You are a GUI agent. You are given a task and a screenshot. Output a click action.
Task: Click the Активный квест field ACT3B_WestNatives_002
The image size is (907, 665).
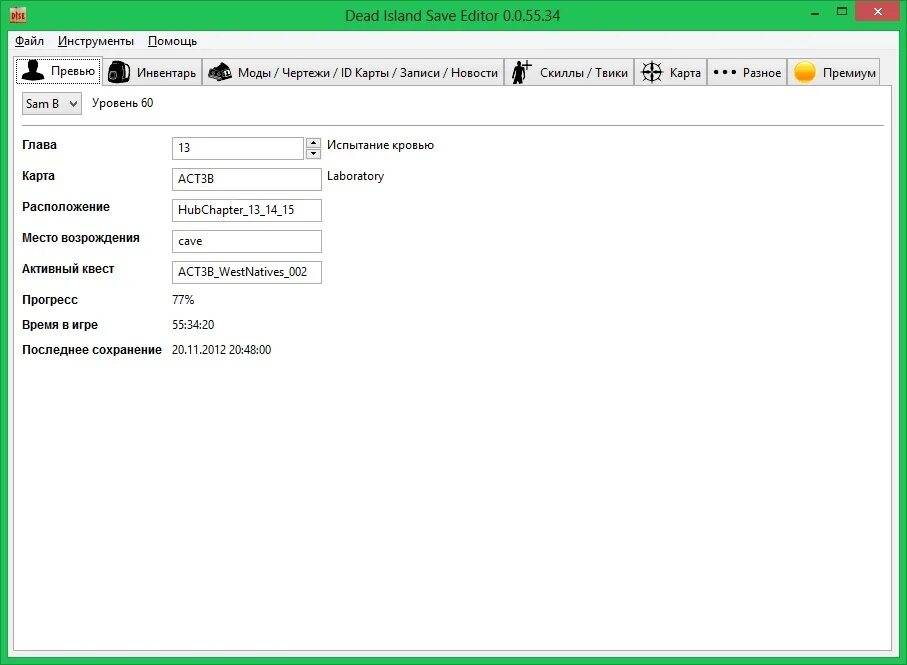pyautogui.click(x=247, y=272)
